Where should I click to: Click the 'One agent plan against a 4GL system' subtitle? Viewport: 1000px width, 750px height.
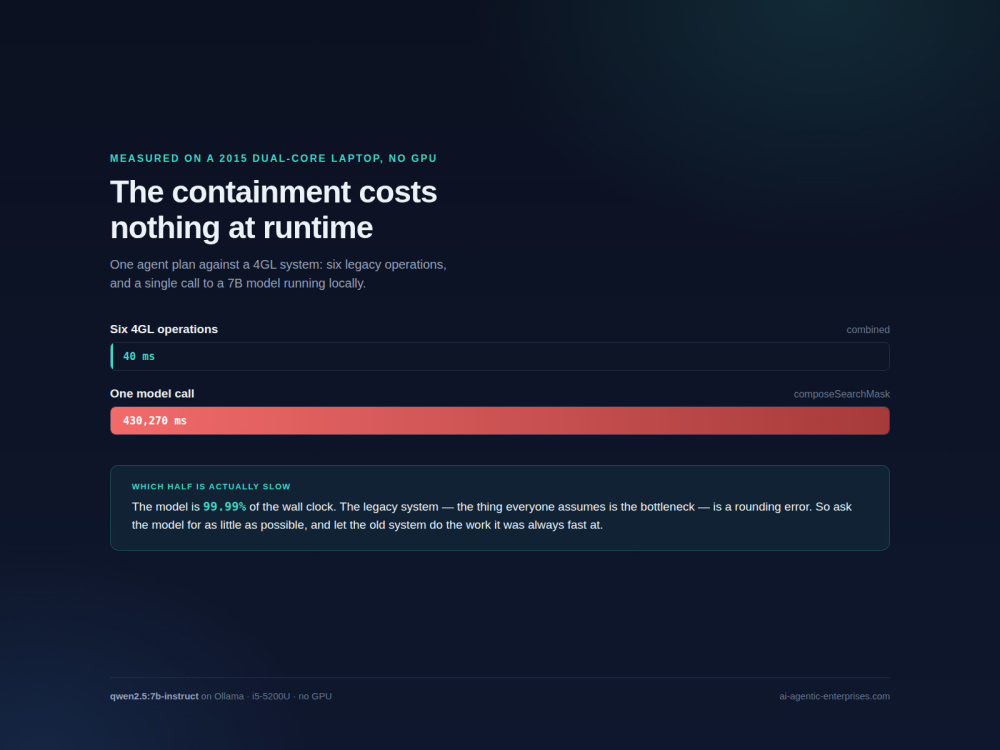tap(278, 274)
